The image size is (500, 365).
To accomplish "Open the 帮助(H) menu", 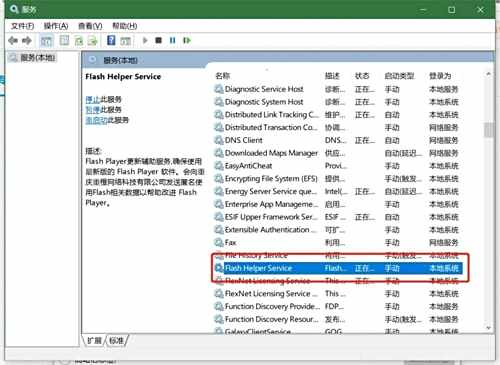I will click(124, 26).
